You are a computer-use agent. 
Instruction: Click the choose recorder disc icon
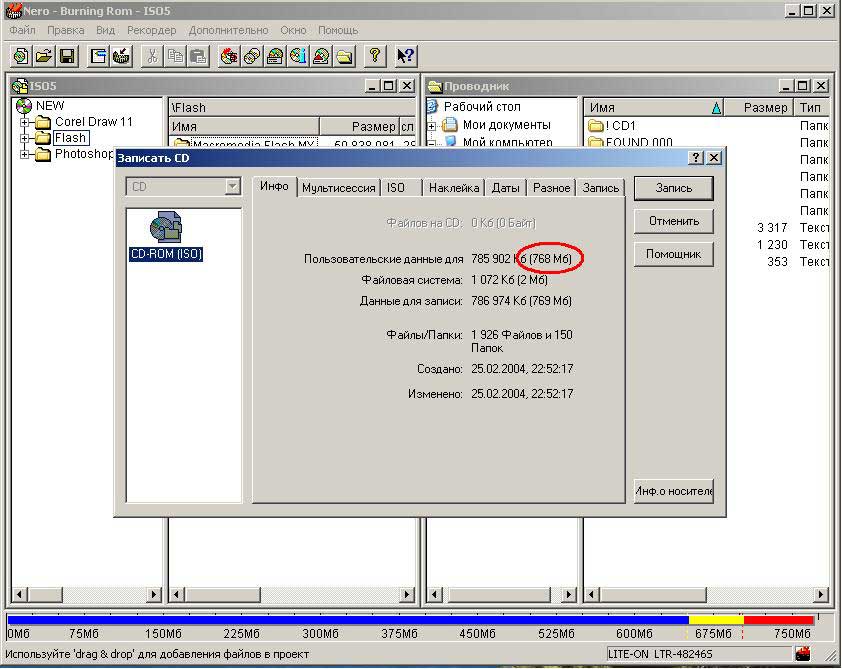click(x=275, y=56)
